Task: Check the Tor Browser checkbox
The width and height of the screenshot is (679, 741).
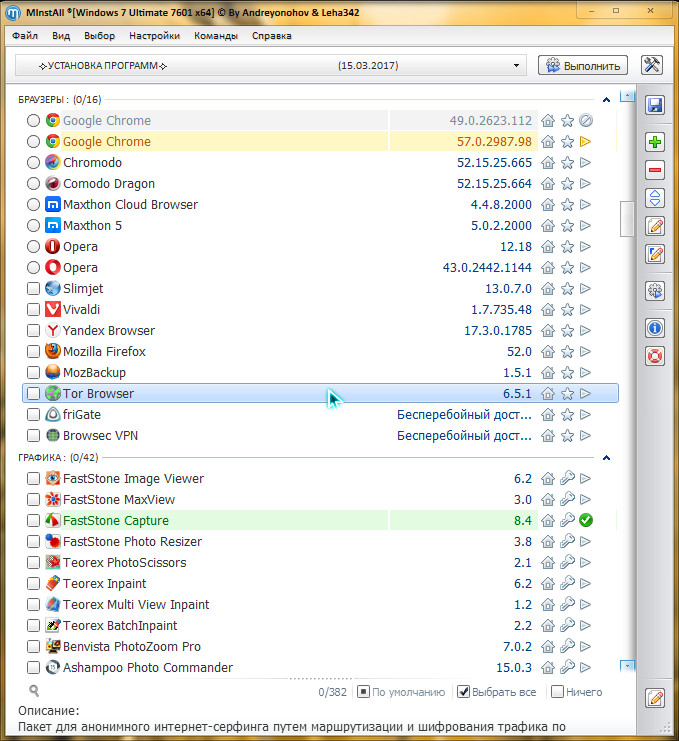Action: coord(33,393)
